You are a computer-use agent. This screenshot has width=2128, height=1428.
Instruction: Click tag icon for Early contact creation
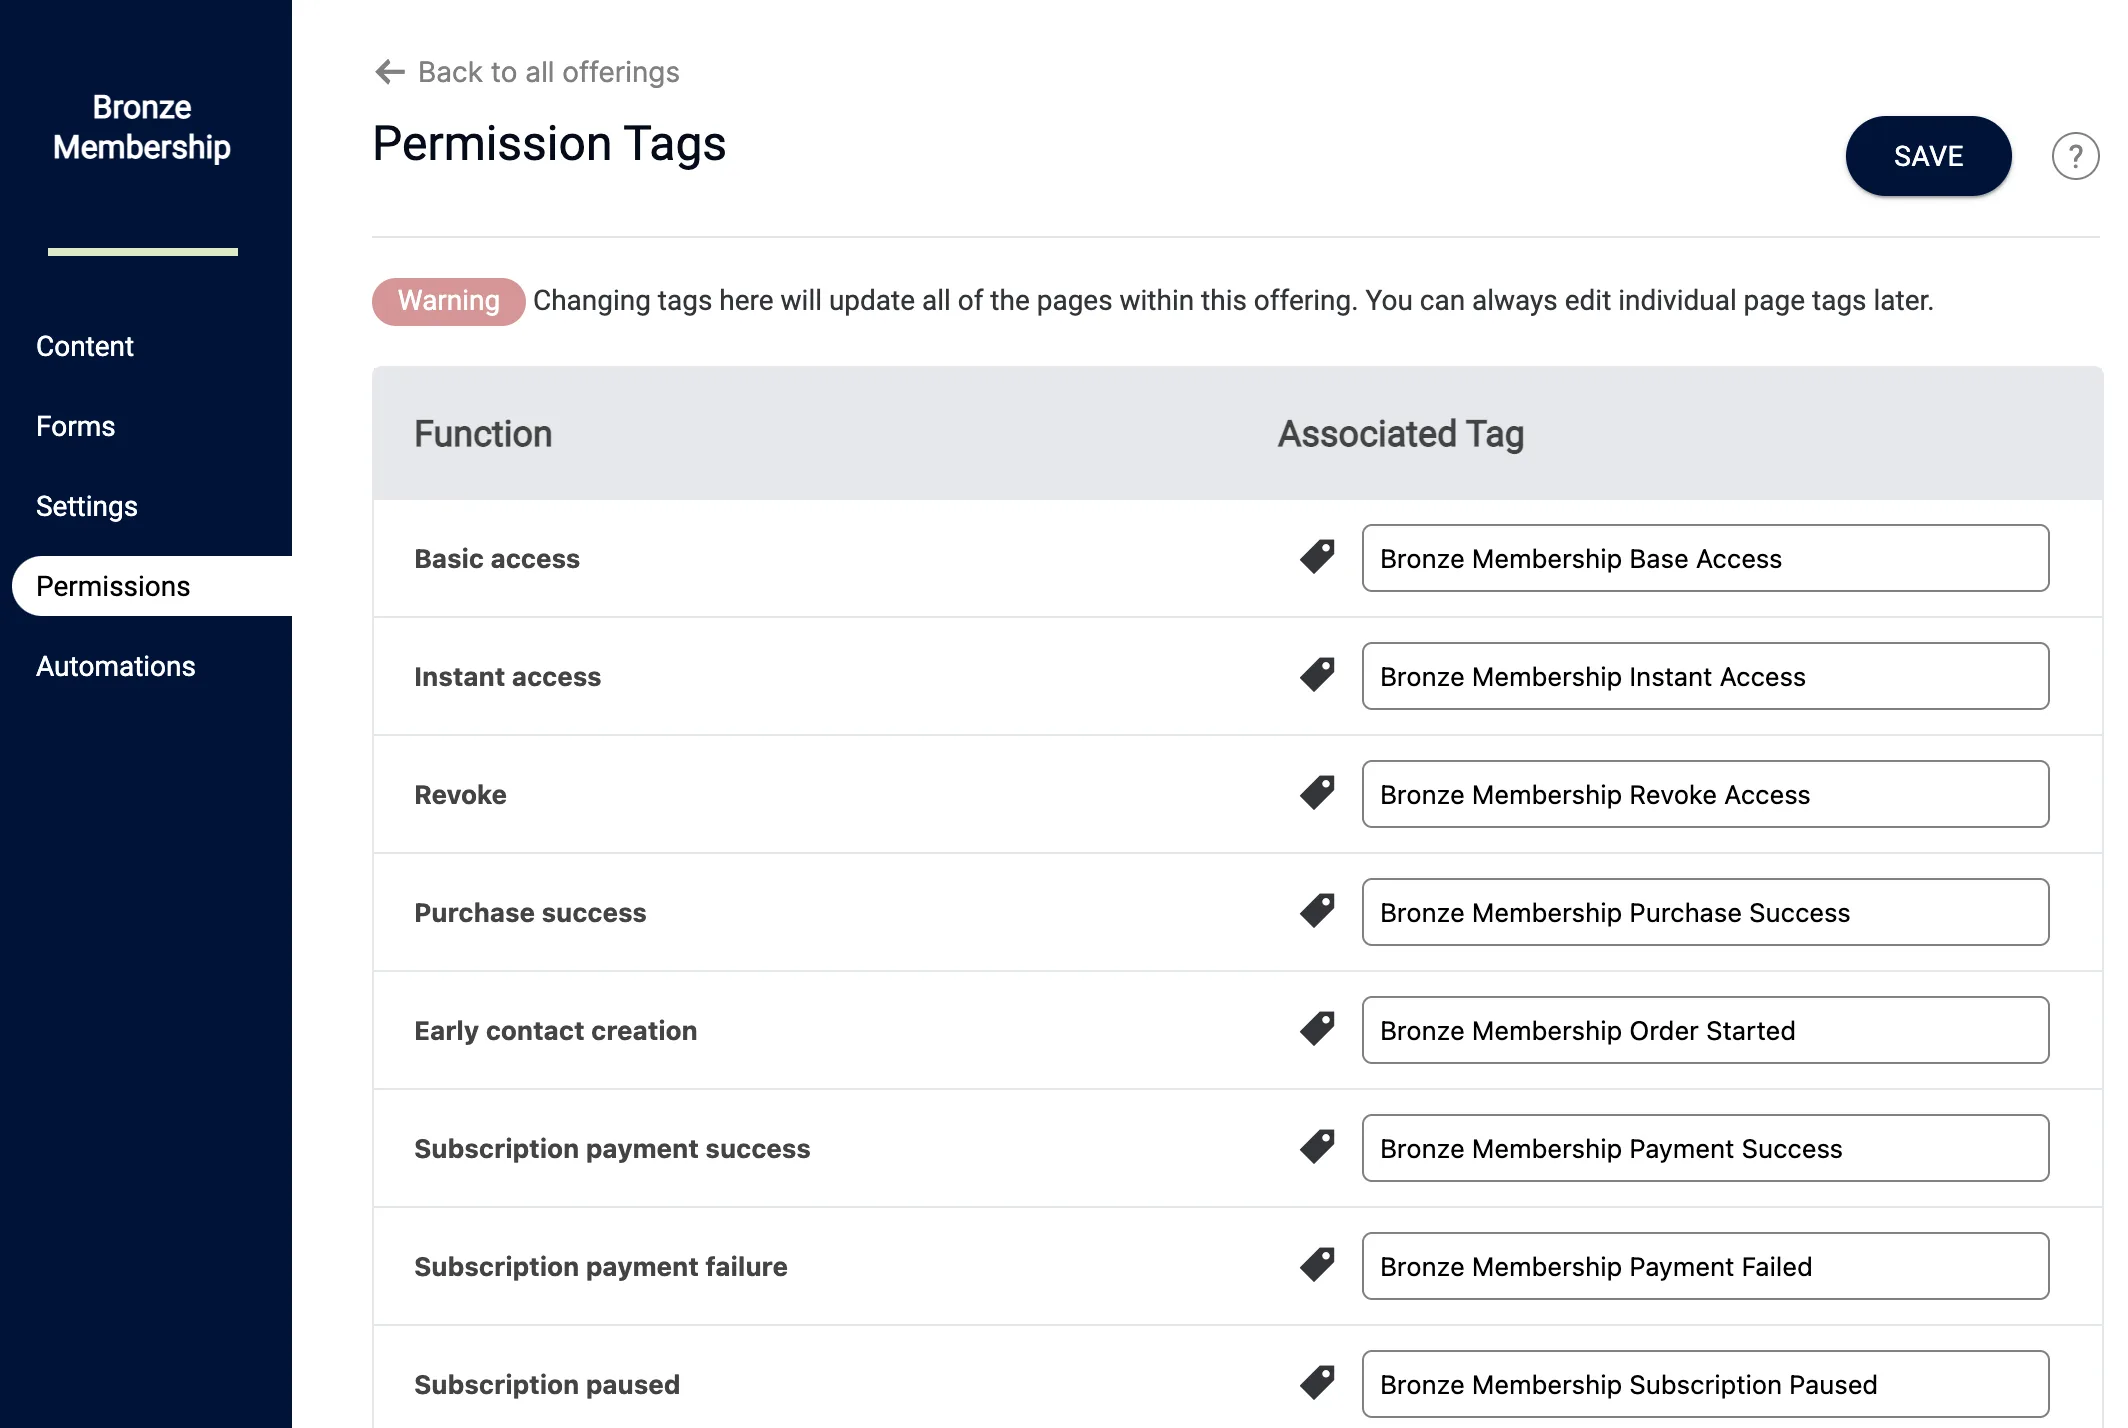(1317, 1029)
